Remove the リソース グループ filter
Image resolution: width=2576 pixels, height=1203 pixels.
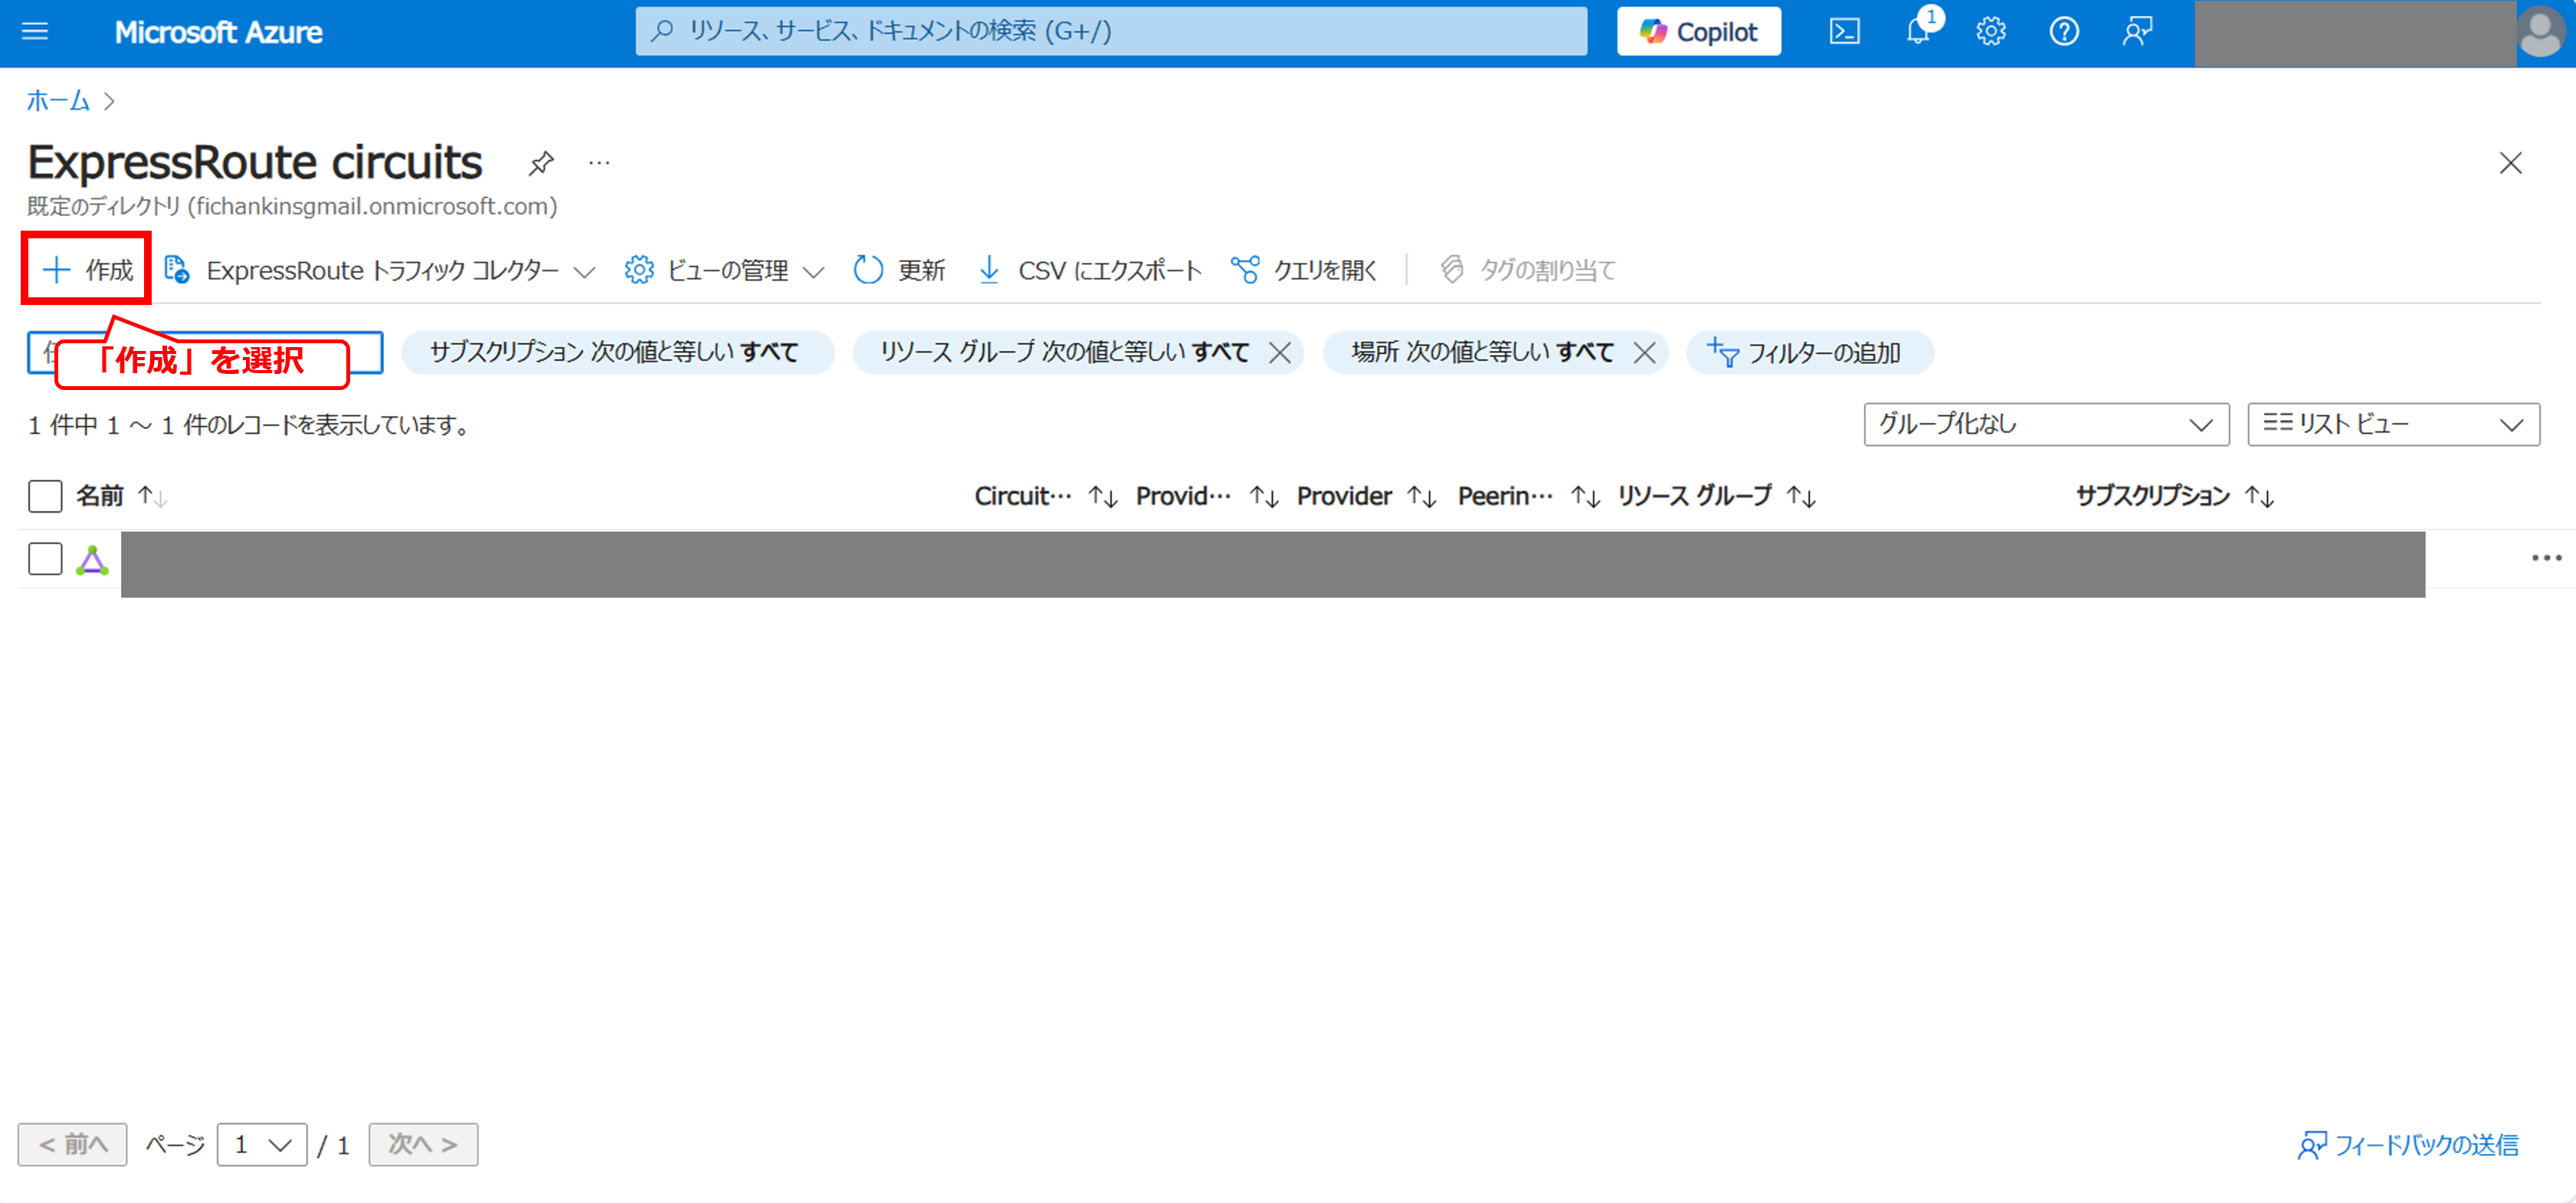[x=1279, y=353]
